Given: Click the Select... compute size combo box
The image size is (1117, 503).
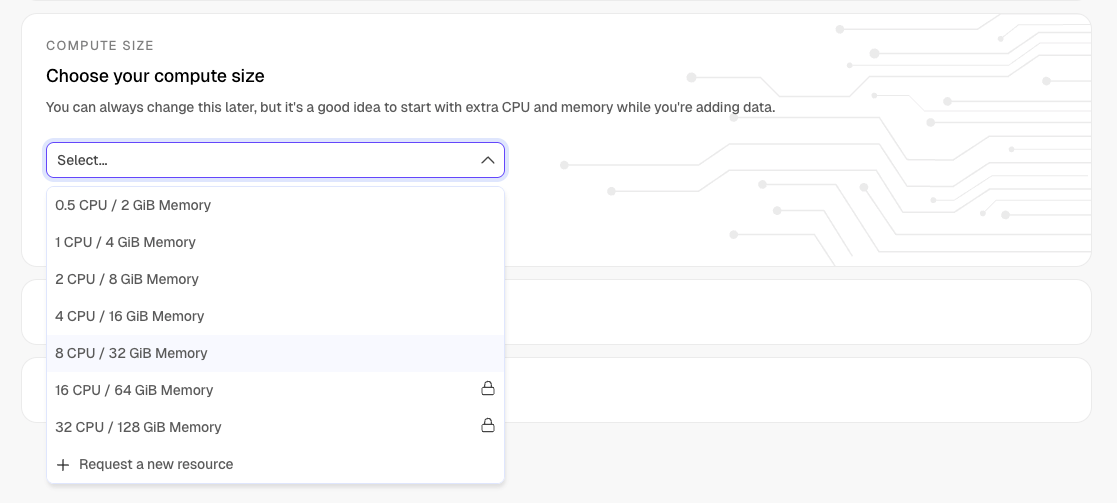Looking at the screenshot, I should [260, 160].
